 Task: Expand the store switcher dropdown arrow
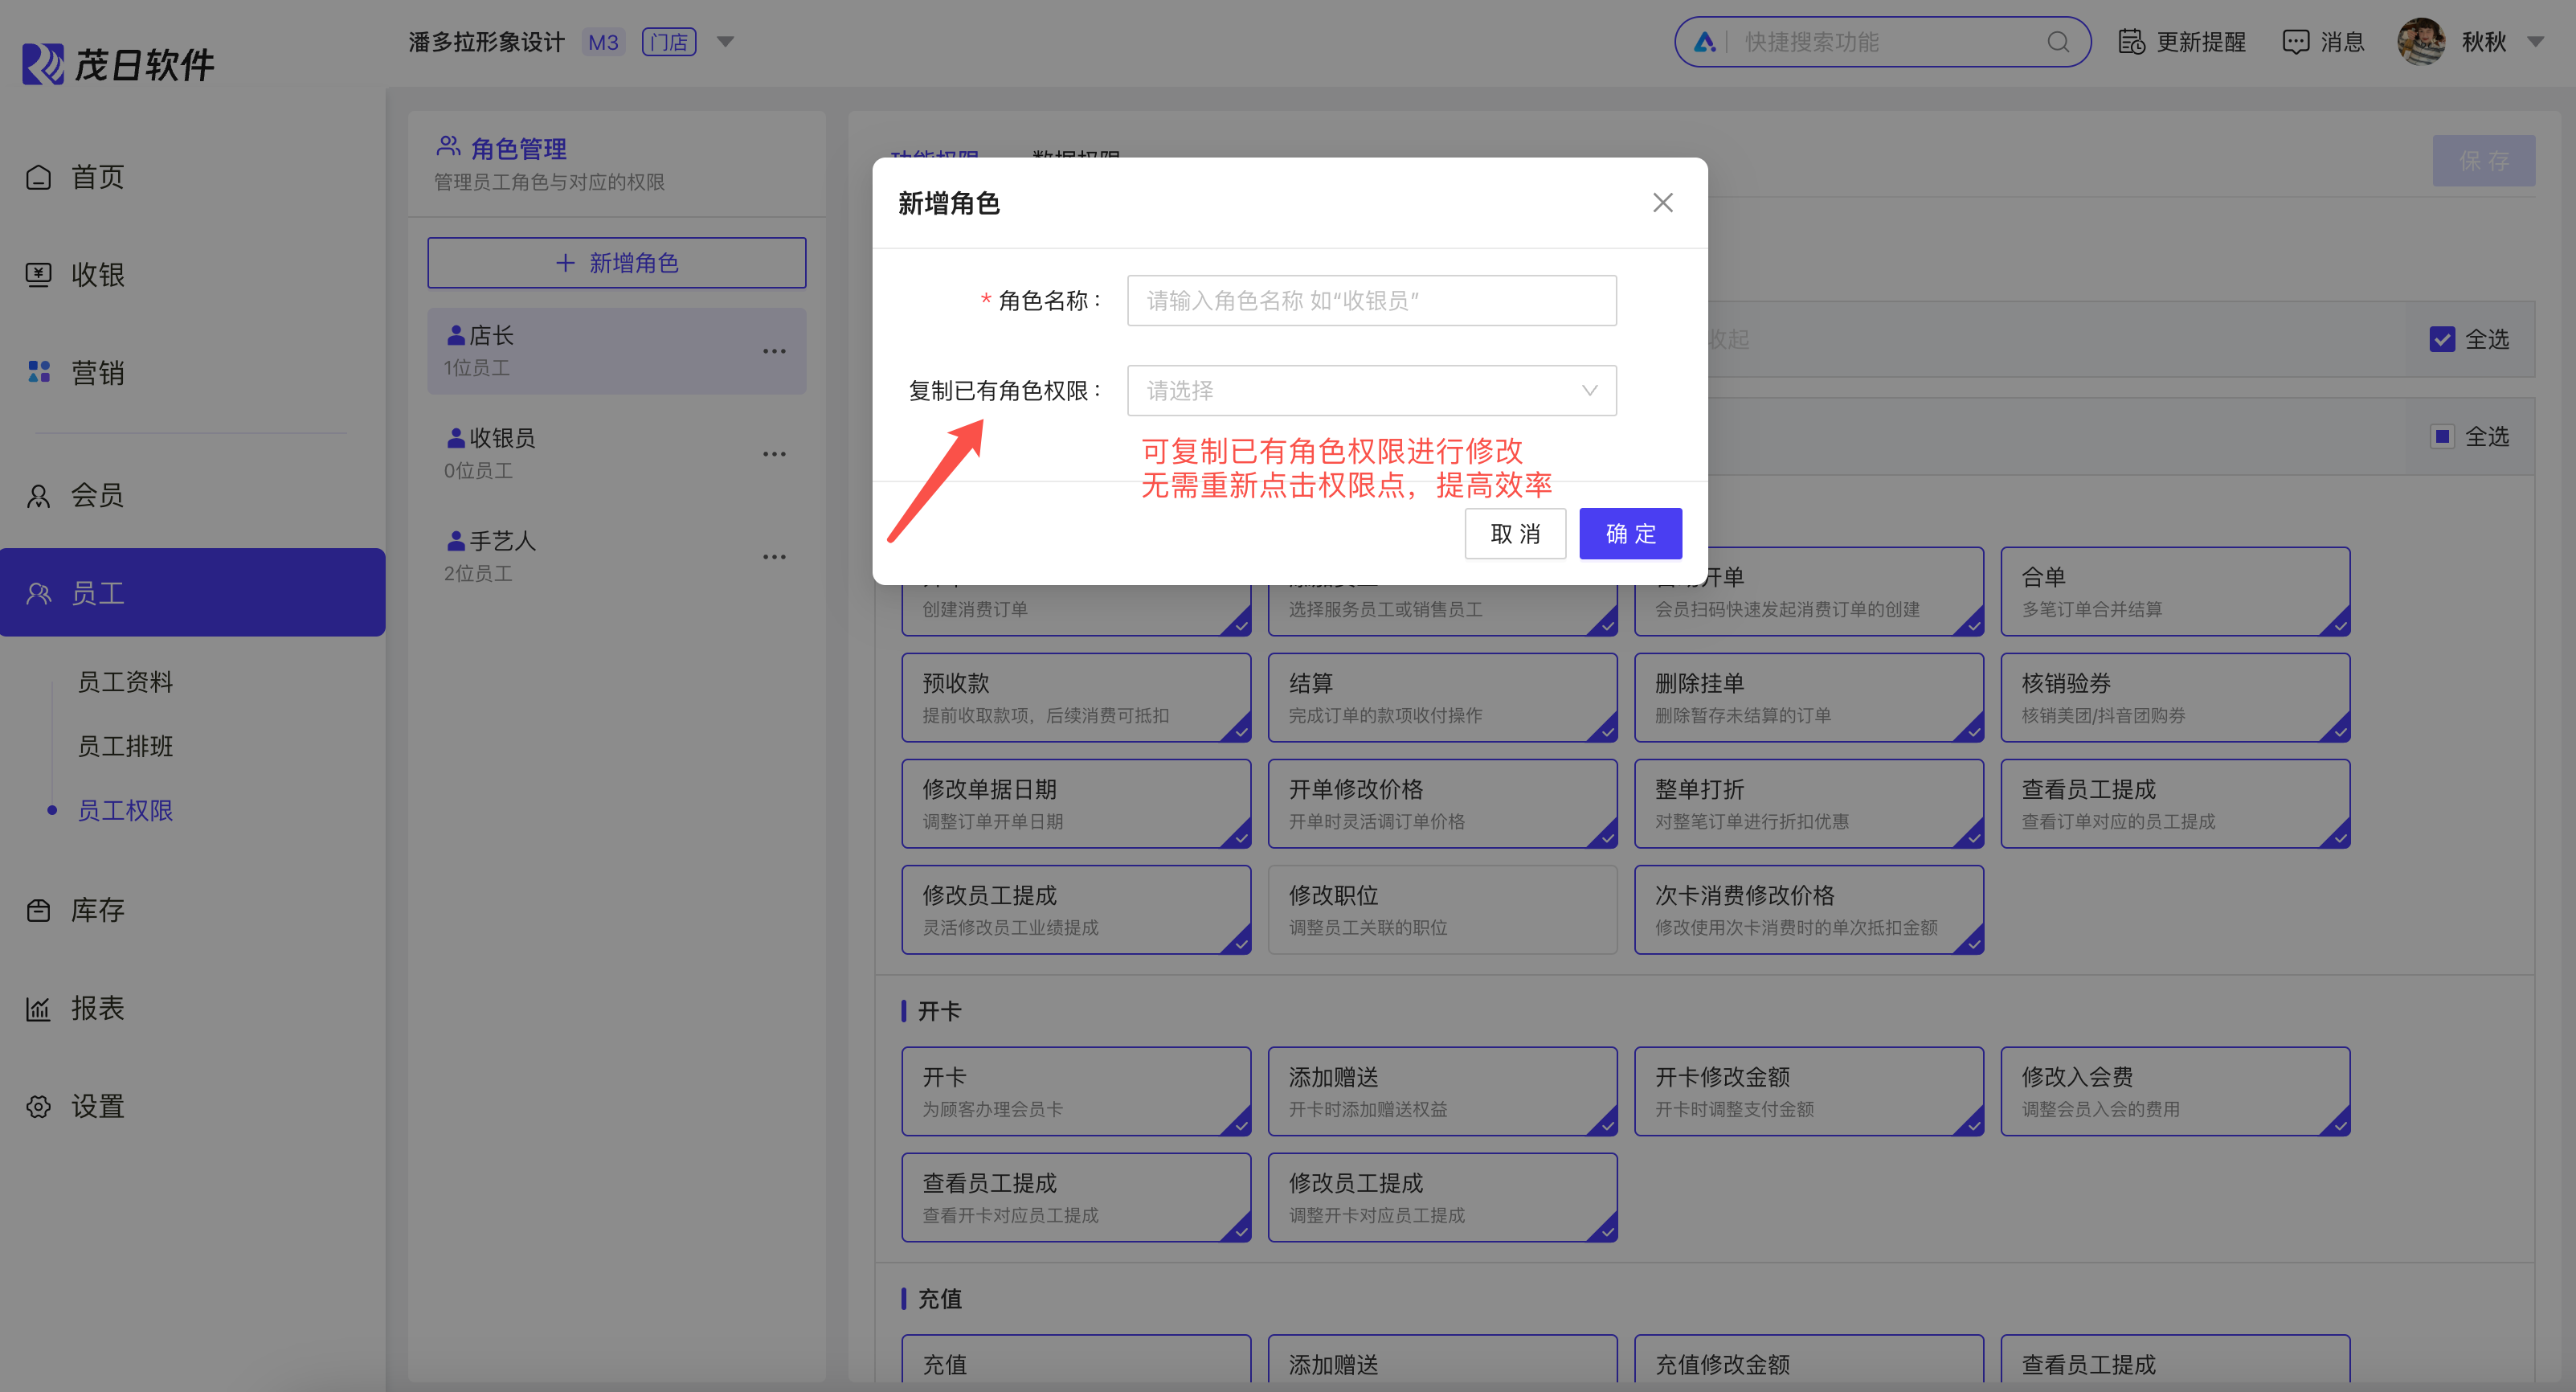726,42
